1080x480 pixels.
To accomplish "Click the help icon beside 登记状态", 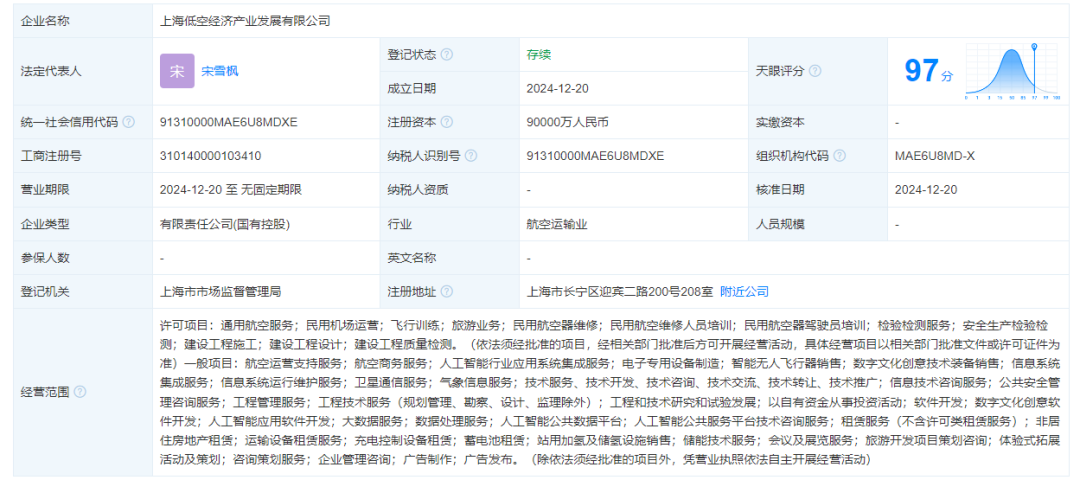I will tap(447, 54).
